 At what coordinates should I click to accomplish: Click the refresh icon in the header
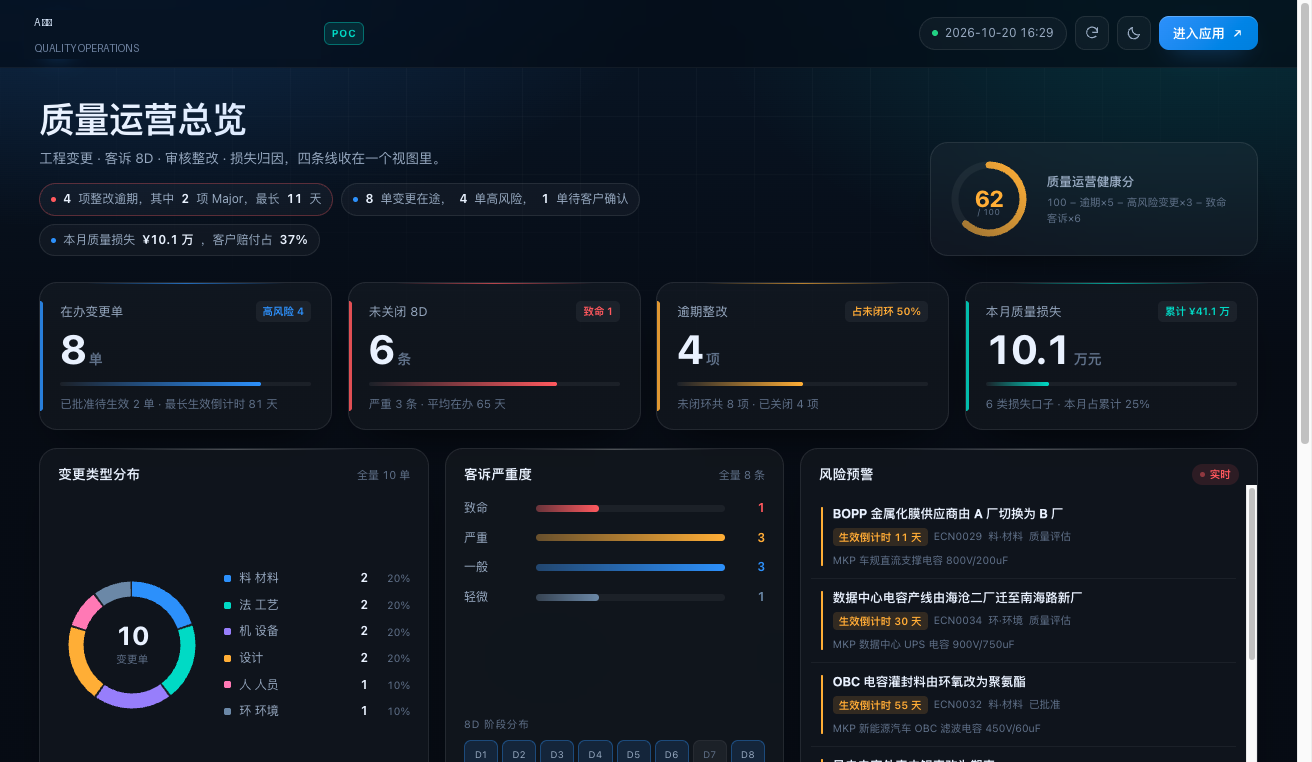[x=1092, y=33]
